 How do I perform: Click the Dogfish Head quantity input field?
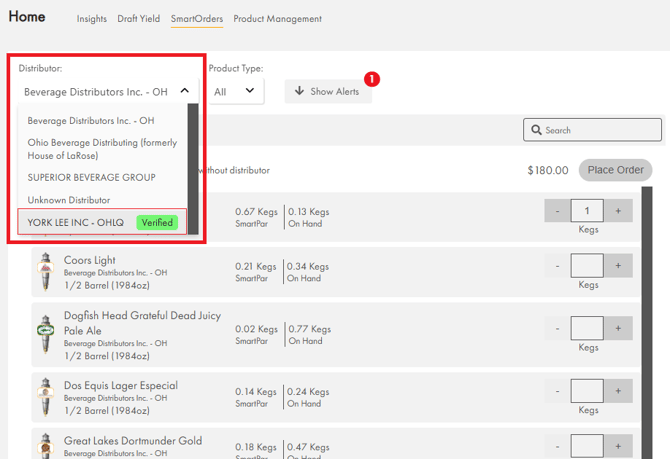click(587, 328)
